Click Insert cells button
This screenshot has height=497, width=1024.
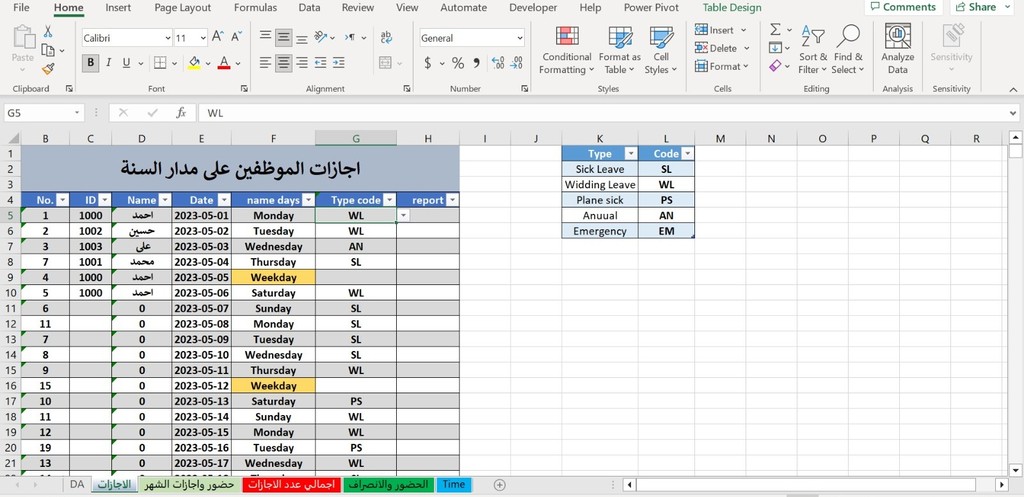tap(722, 30)
